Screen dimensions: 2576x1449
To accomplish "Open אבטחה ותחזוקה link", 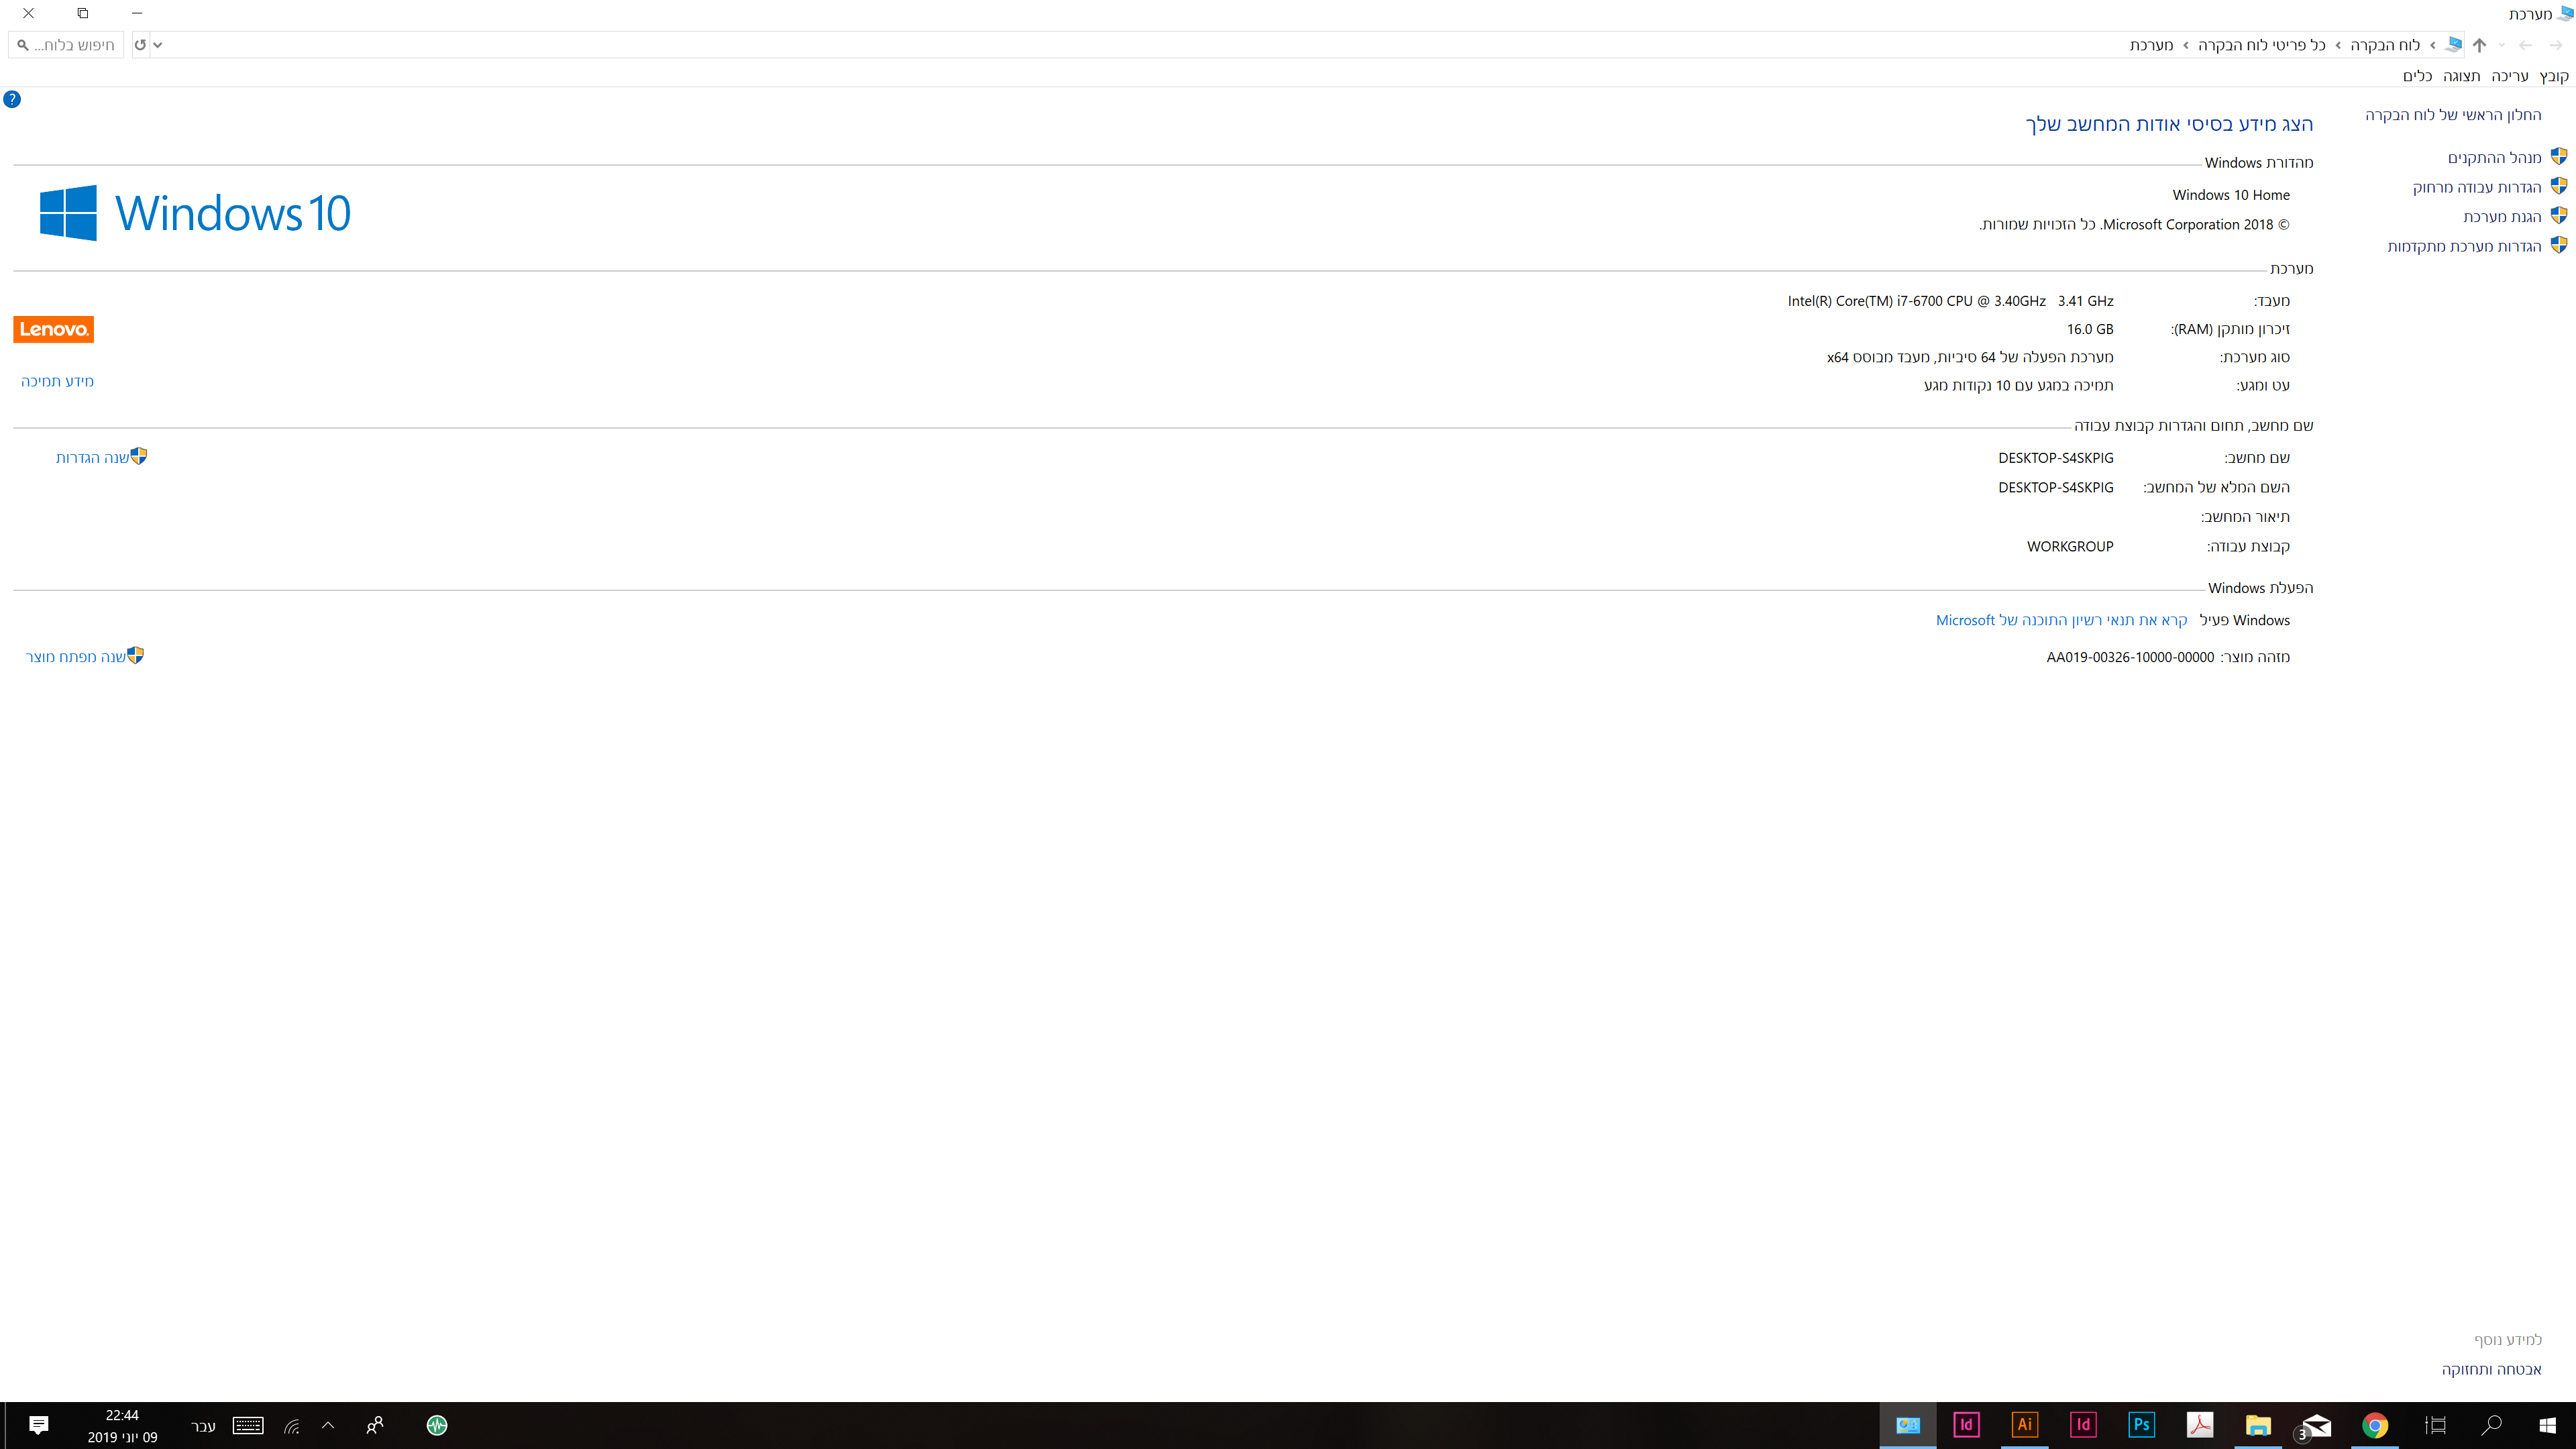I will (2491, 1369).
